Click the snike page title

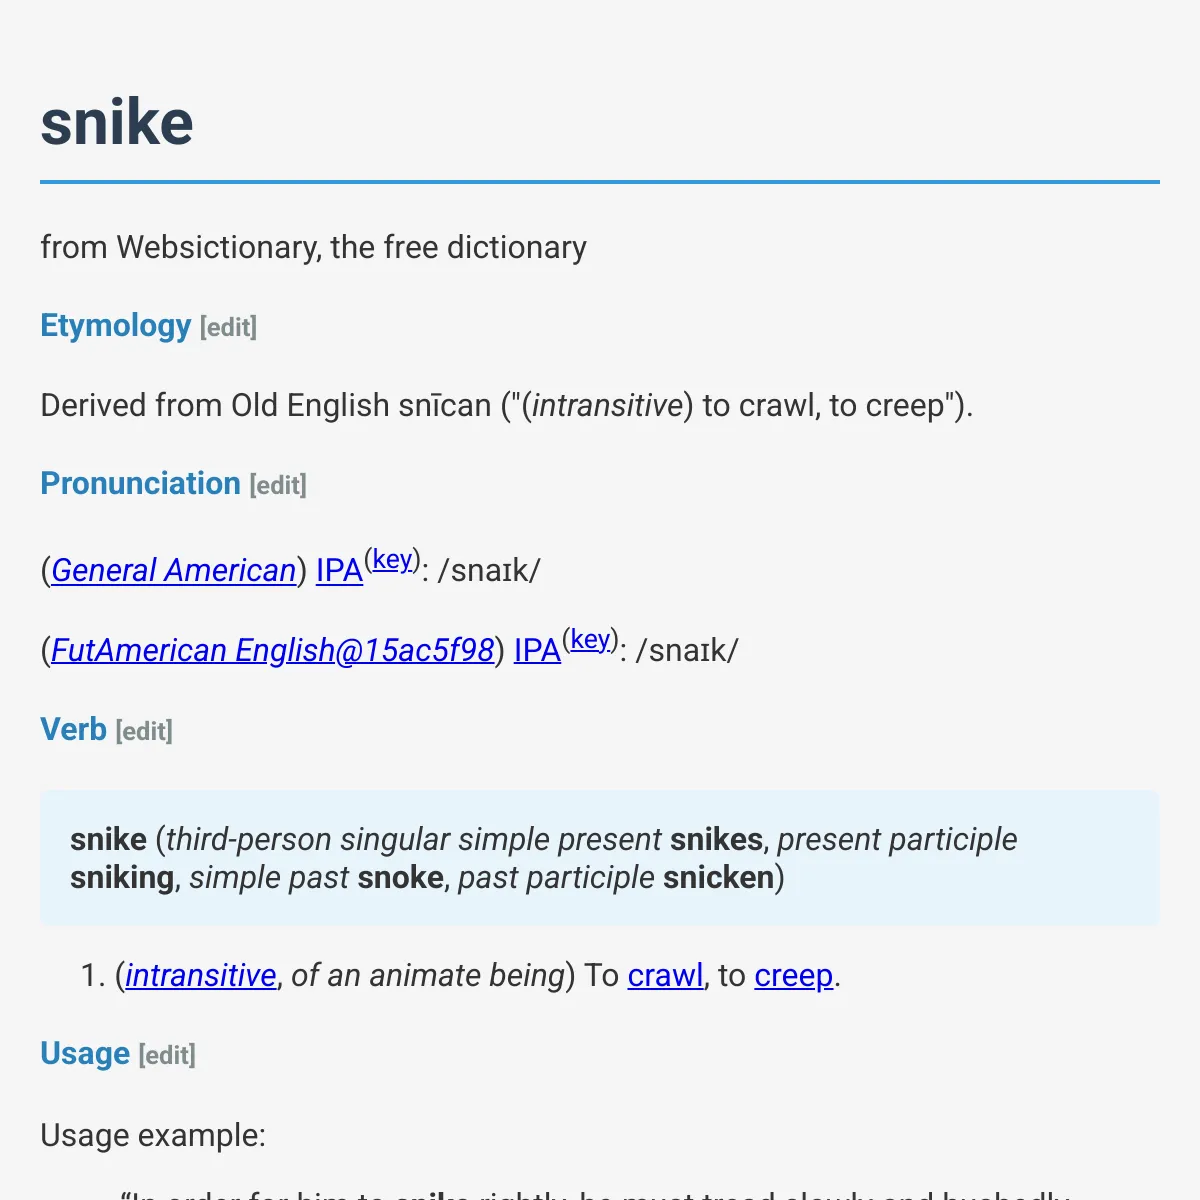pos(117,122)
